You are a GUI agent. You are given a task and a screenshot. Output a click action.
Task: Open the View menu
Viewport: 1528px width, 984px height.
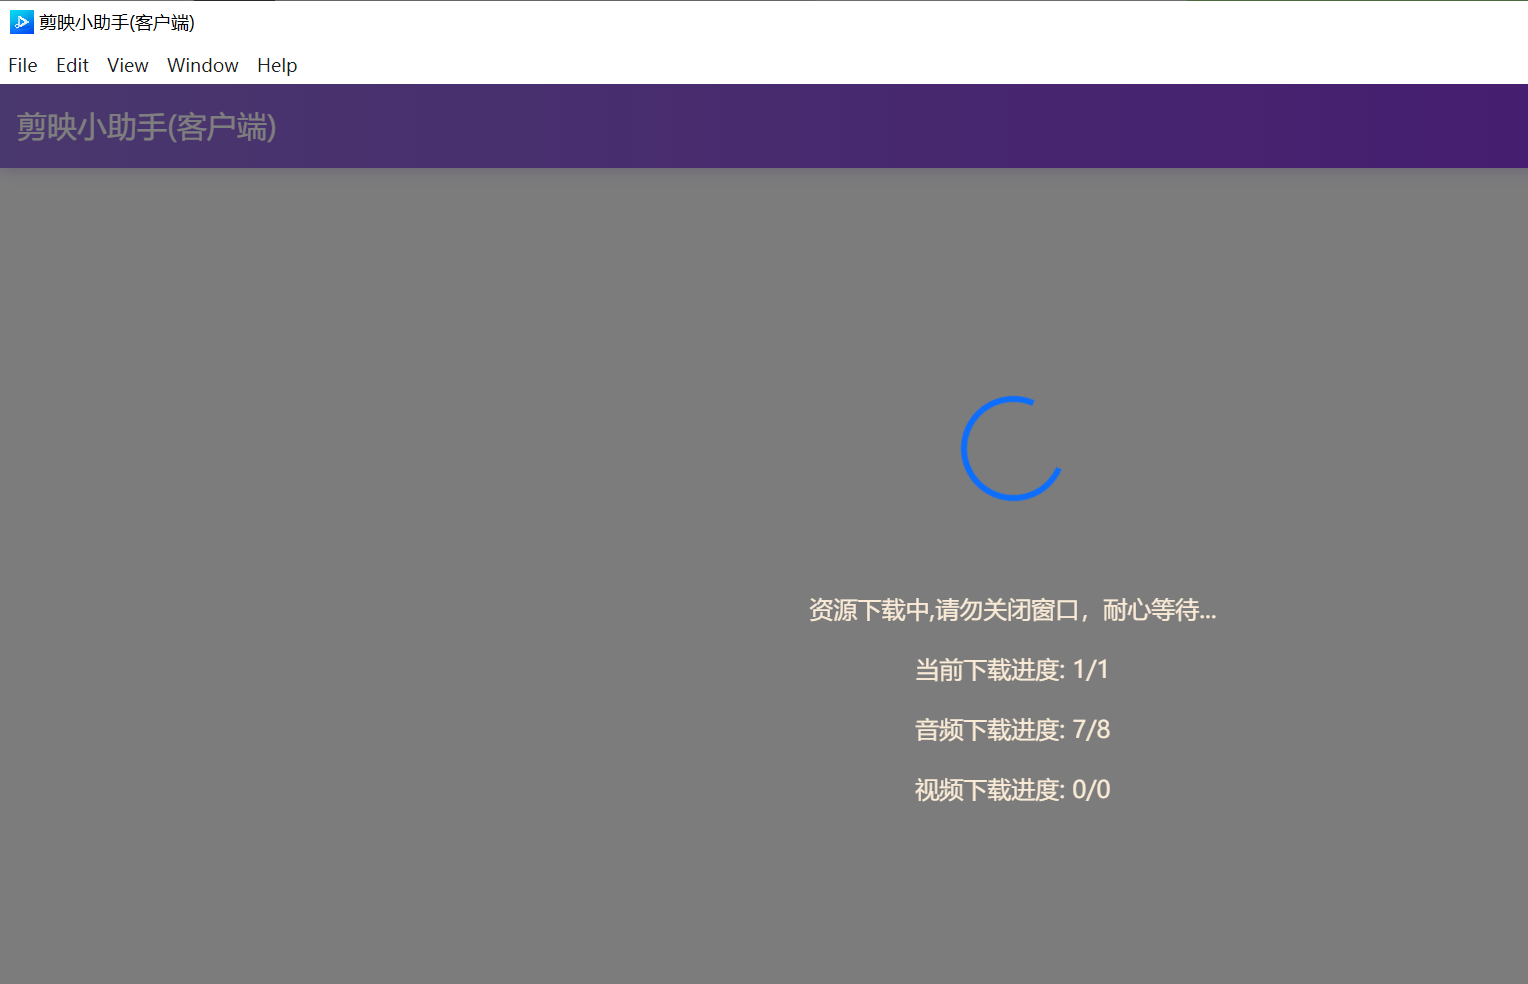click(128, 65)
